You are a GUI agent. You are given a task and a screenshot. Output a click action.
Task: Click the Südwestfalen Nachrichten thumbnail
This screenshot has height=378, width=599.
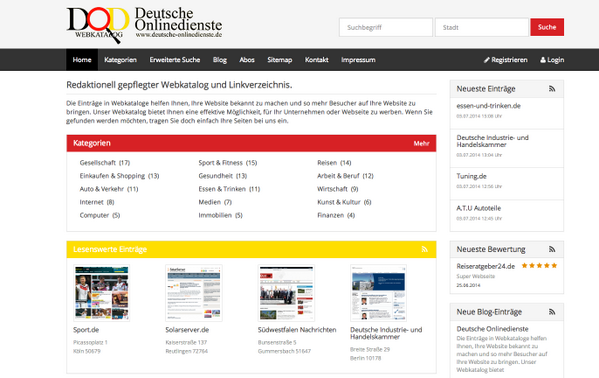(286, 293)
